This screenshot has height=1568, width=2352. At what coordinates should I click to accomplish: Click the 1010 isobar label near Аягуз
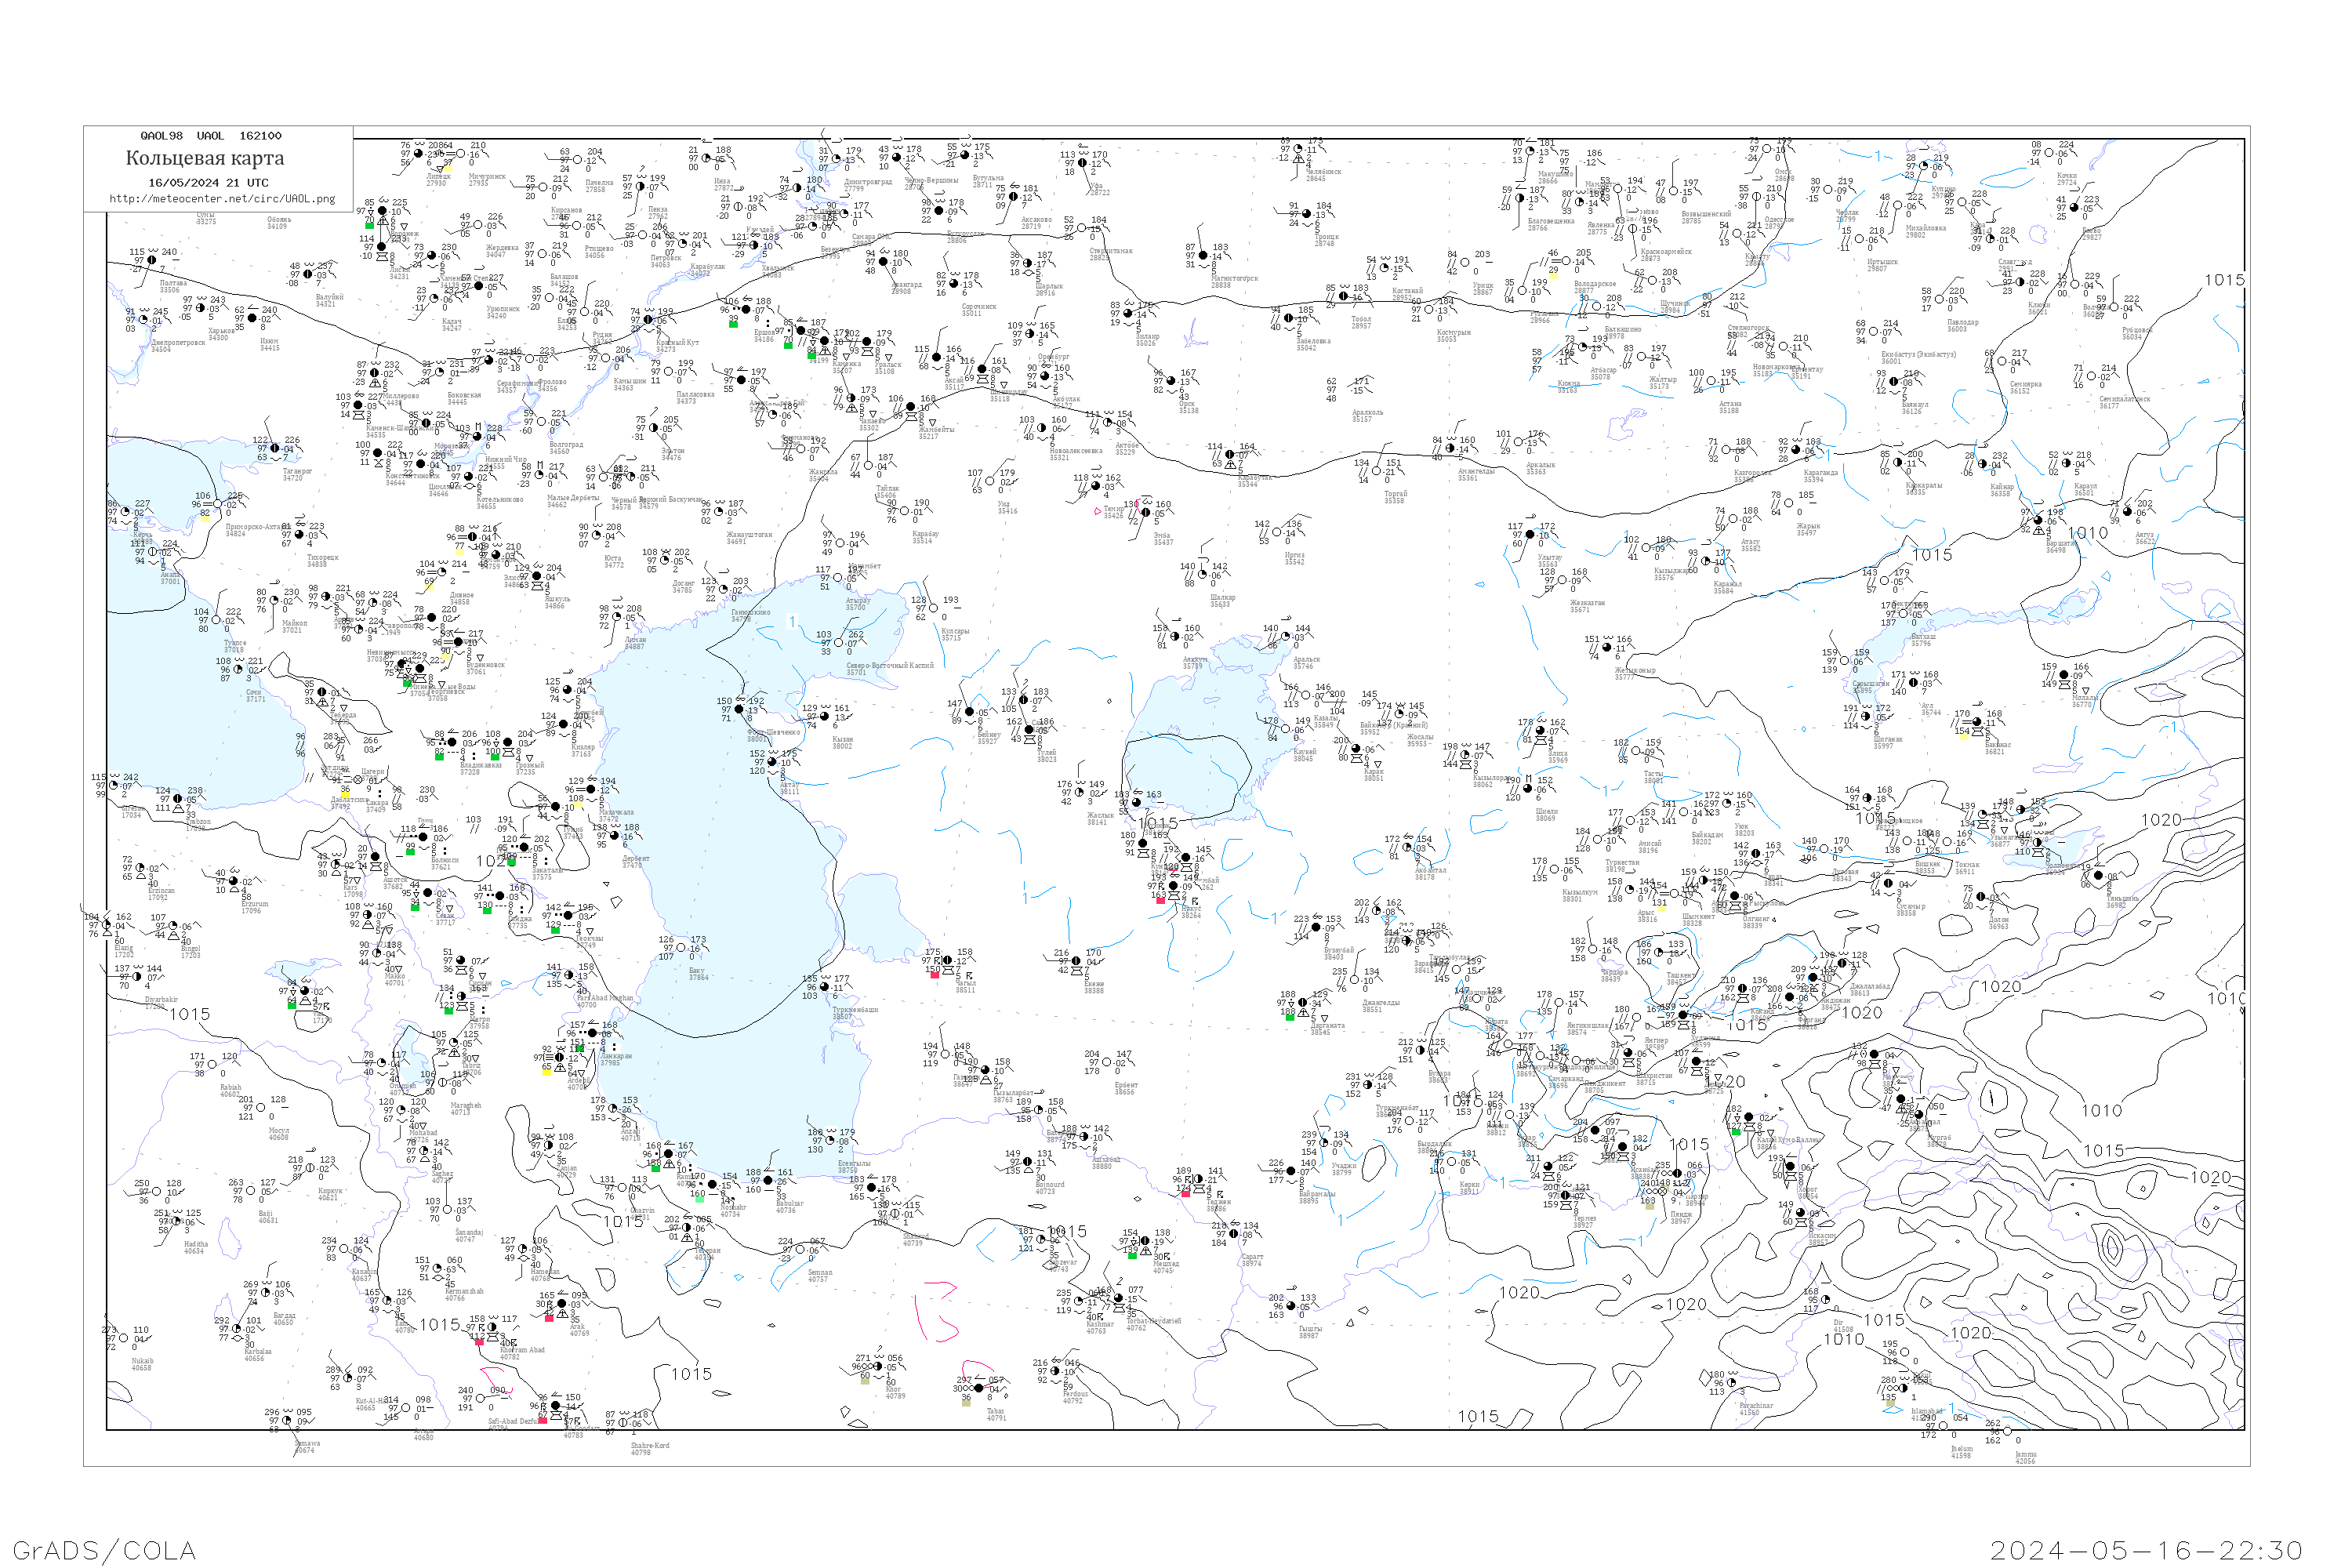2088,533
